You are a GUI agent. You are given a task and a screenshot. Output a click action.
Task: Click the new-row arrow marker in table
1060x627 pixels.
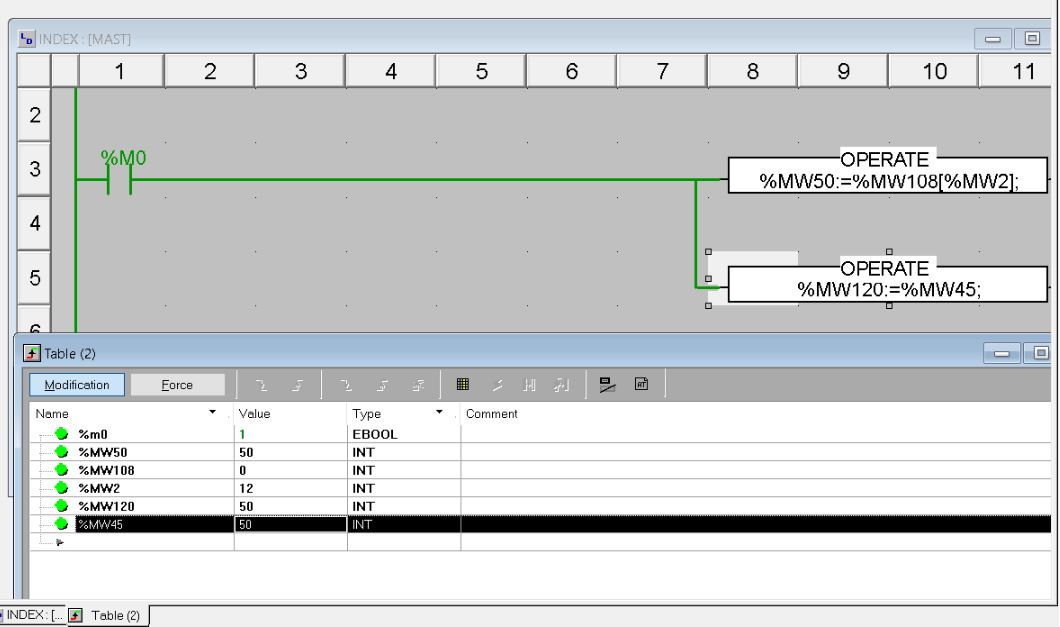coord(59,542)
